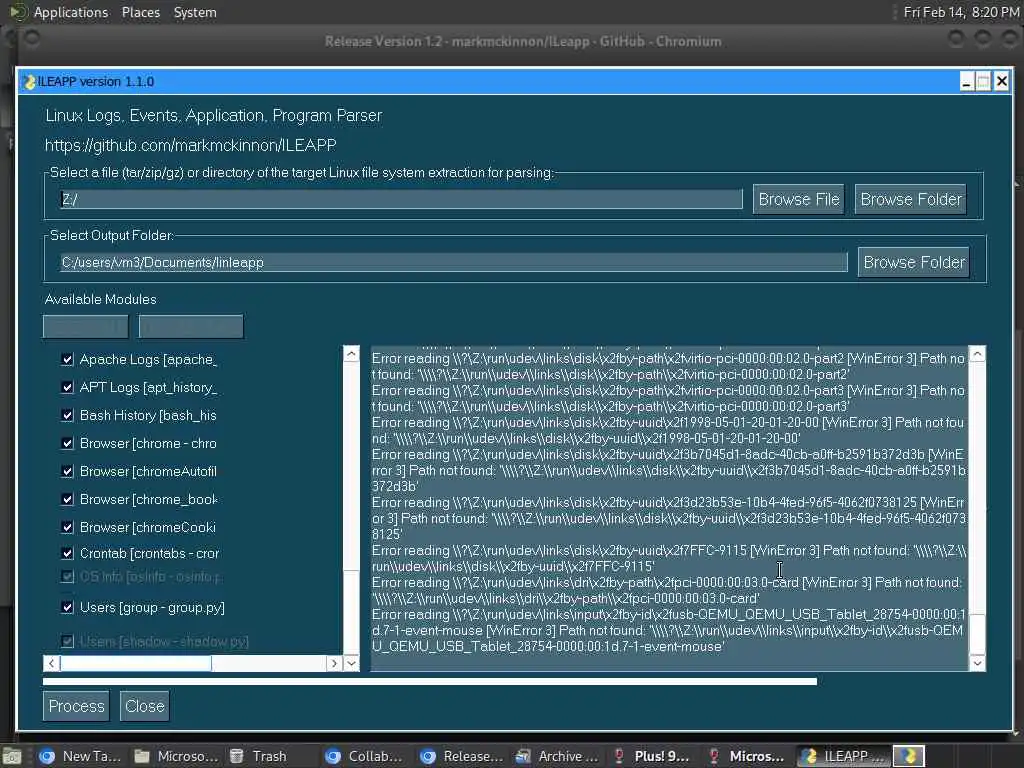Click Browse Folder for output folder
Image resolution: width=1024 pixels, height=768 pixels.
(x=914, y=262)
